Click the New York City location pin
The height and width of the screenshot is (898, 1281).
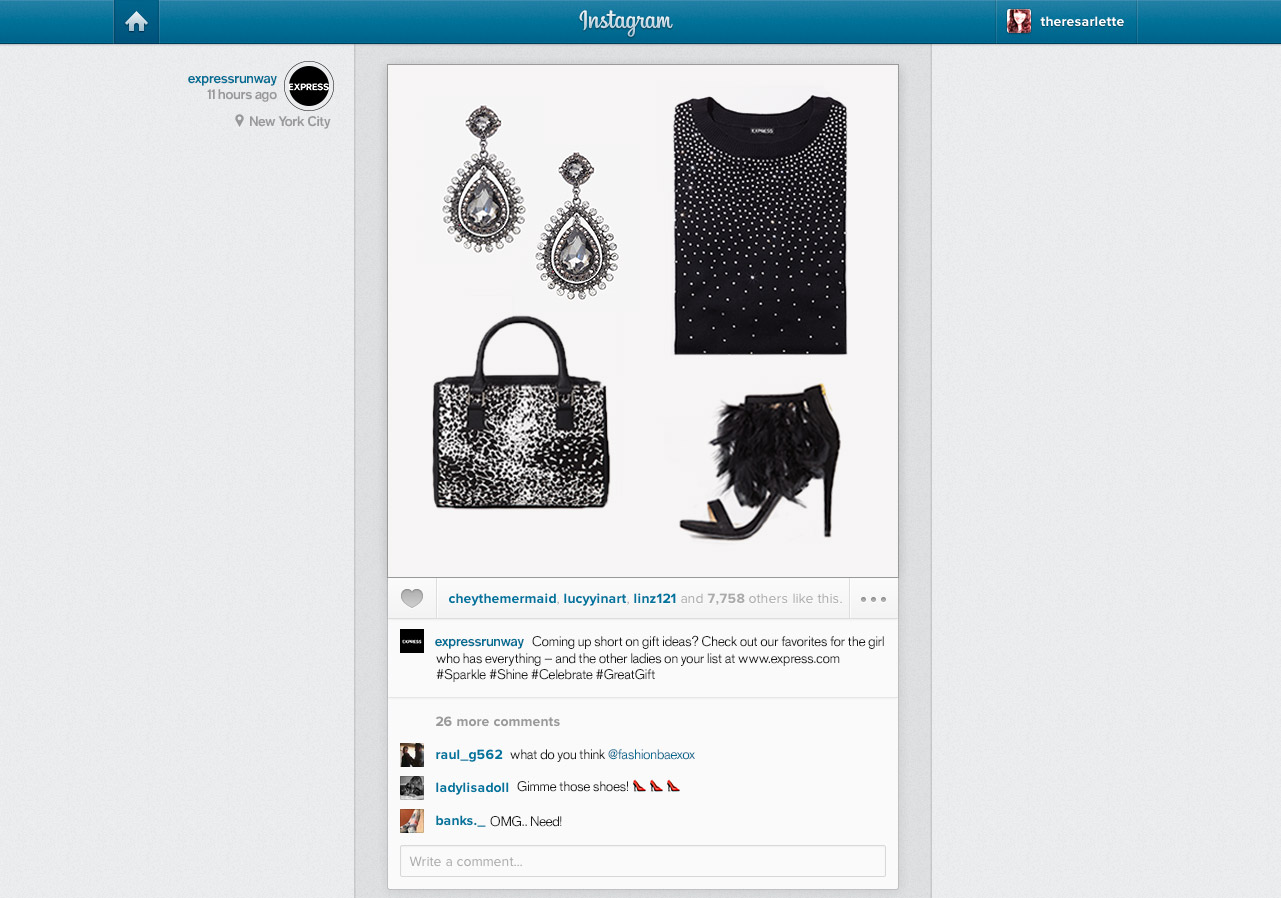coord(239,121)
